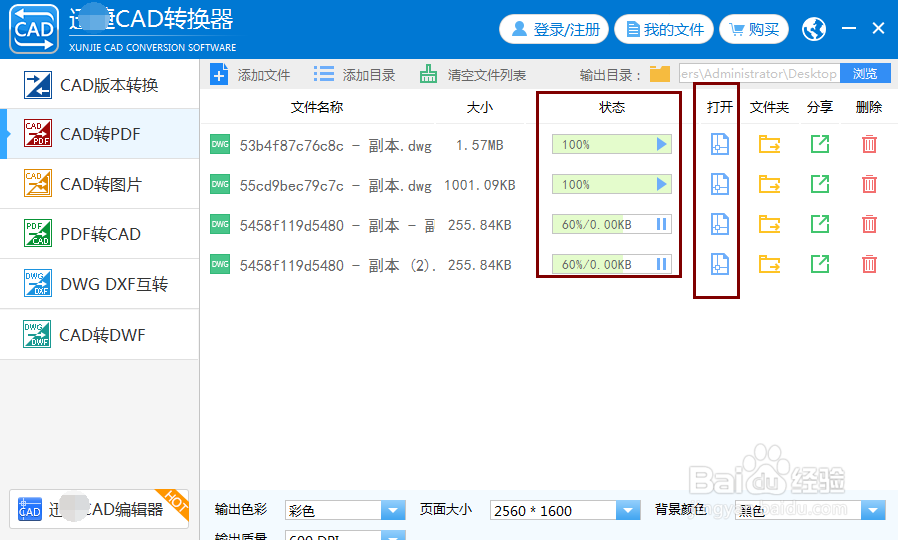898x540 pixels.
Task: Open converted file for 副本 (2) row
Action: pyautogui.click(x=719, y=265)
